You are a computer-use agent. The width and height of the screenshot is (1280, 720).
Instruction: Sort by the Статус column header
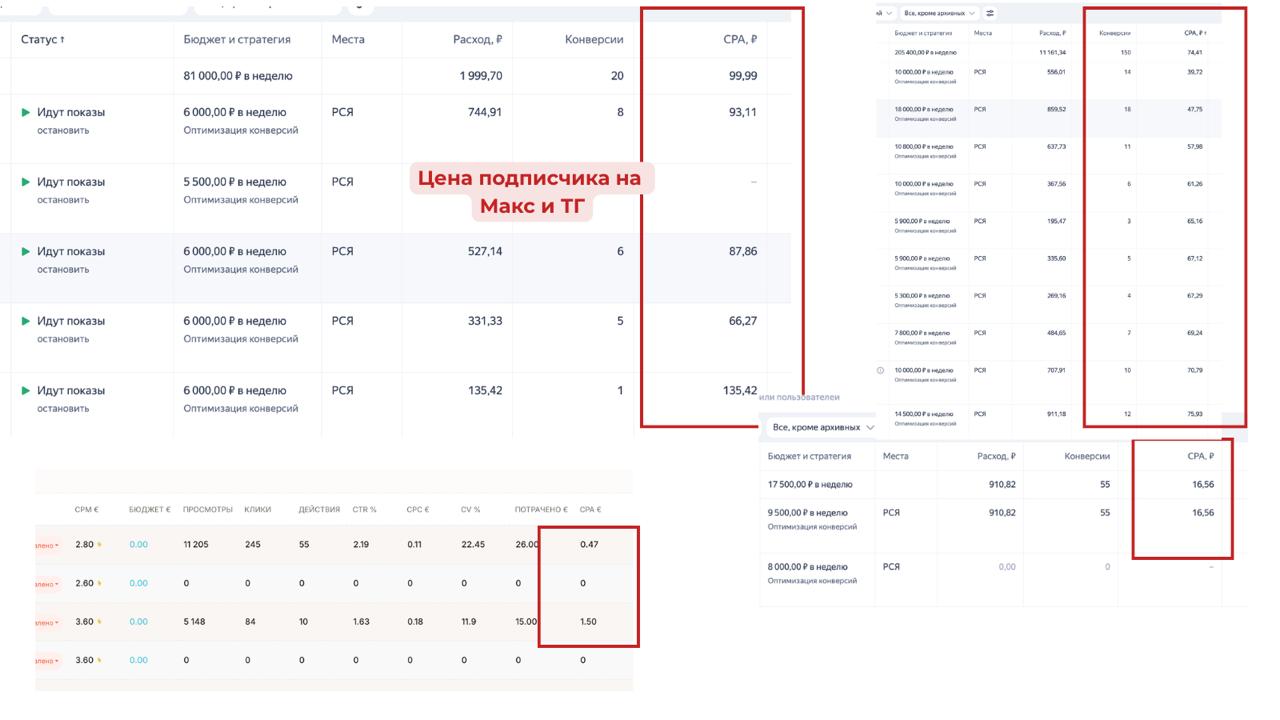(x=43, y=40)
